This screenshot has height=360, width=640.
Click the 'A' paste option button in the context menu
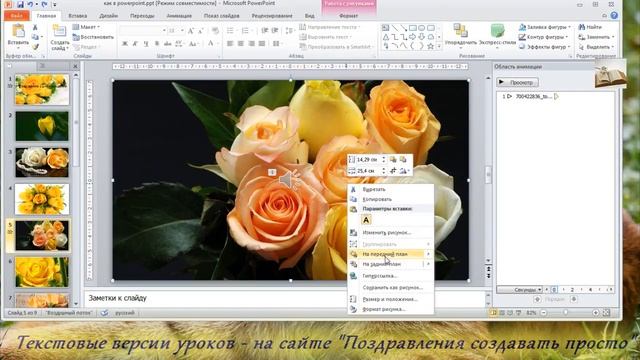(x=366, y=220)
